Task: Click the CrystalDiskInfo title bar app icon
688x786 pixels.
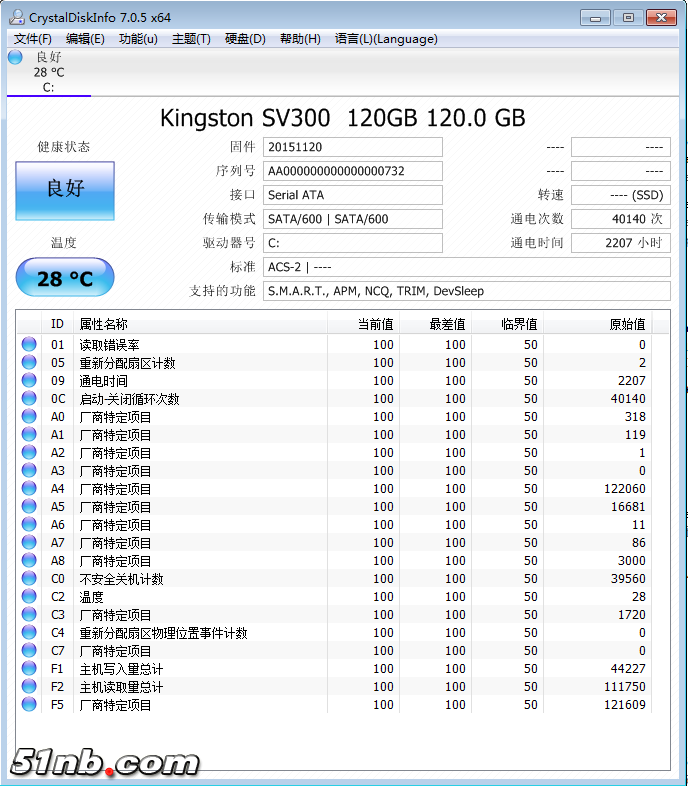Action: tap(17, 17)
